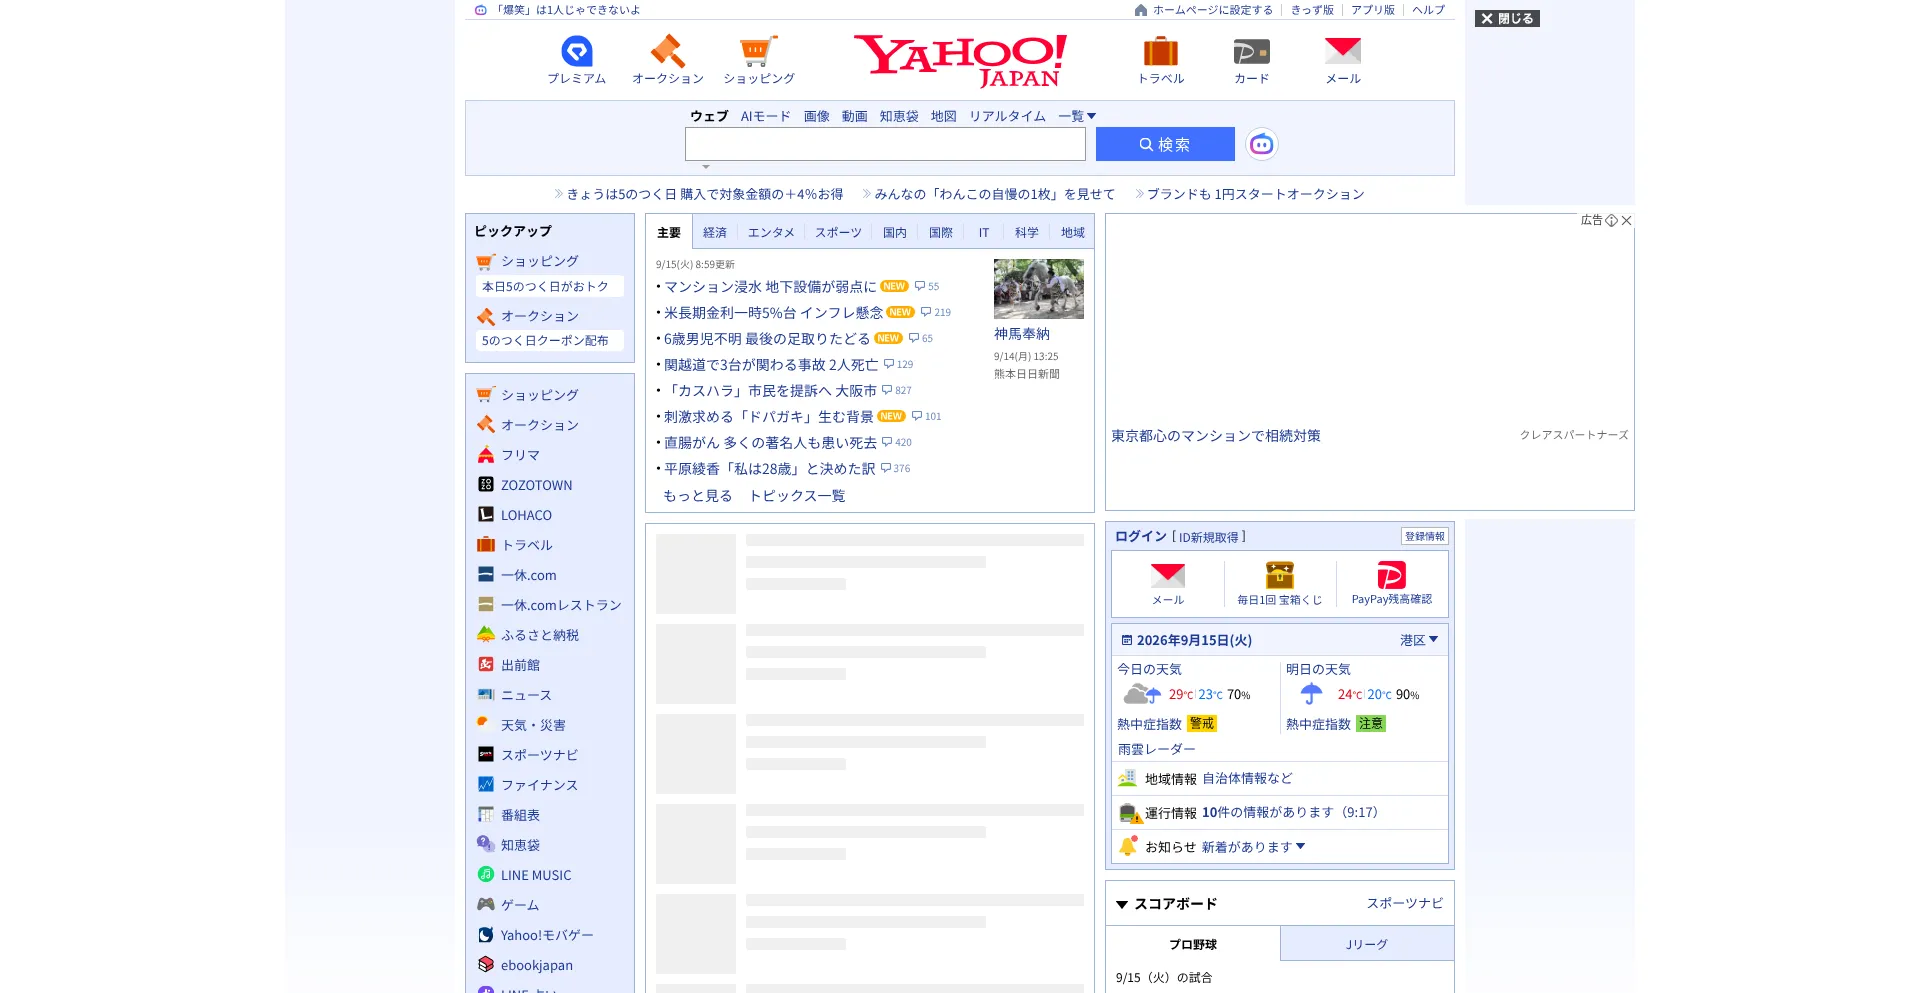Viewport: 1920px width, 993px height.
Task: Click the 出前館 icon in the sidebar
Action: point(486,665)
